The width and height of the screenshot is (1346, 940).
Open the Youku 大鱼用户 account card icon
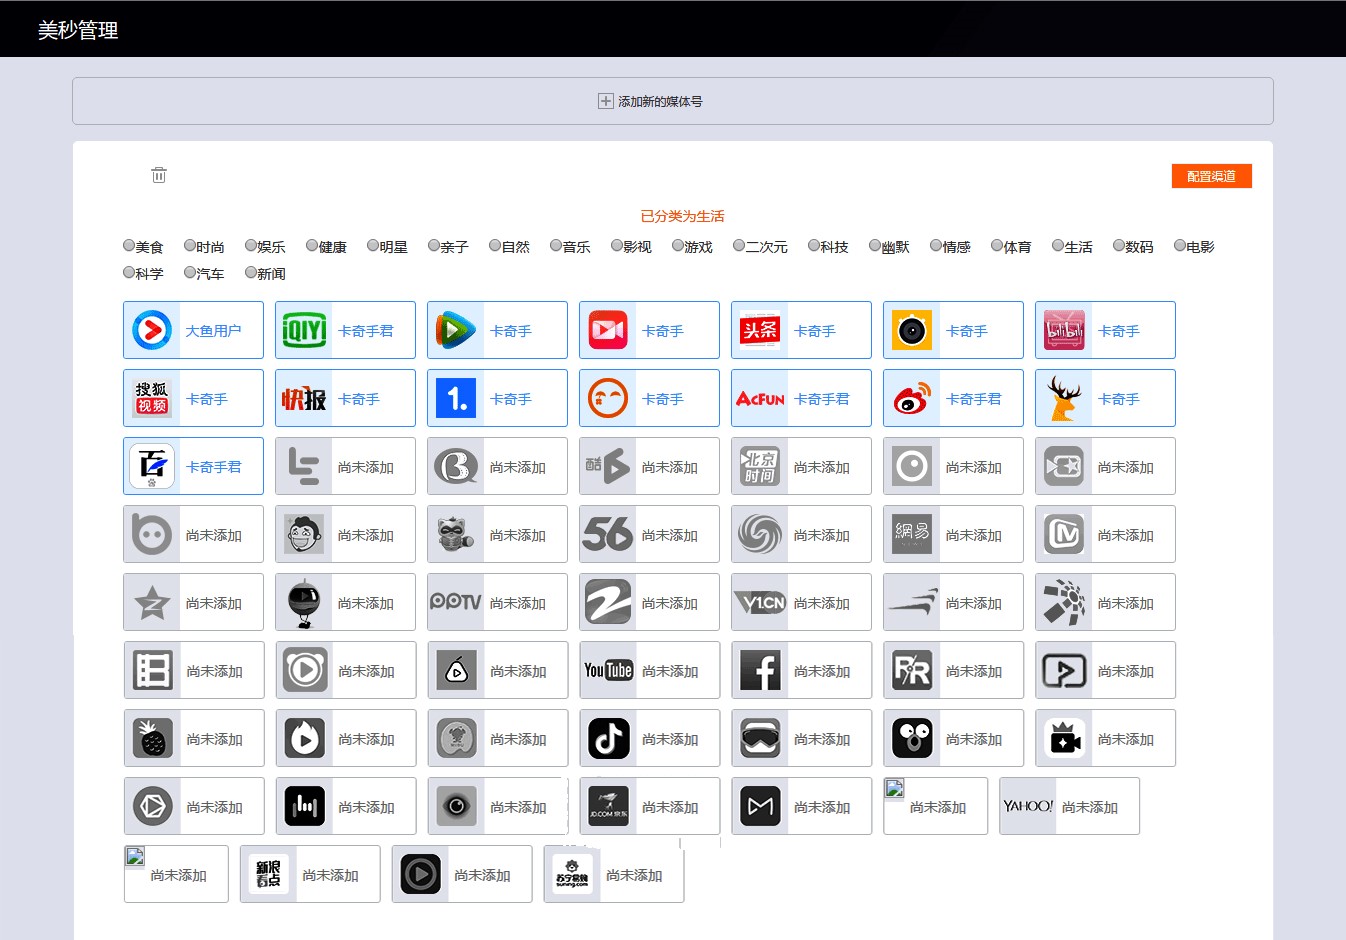(x=152, y=330)
